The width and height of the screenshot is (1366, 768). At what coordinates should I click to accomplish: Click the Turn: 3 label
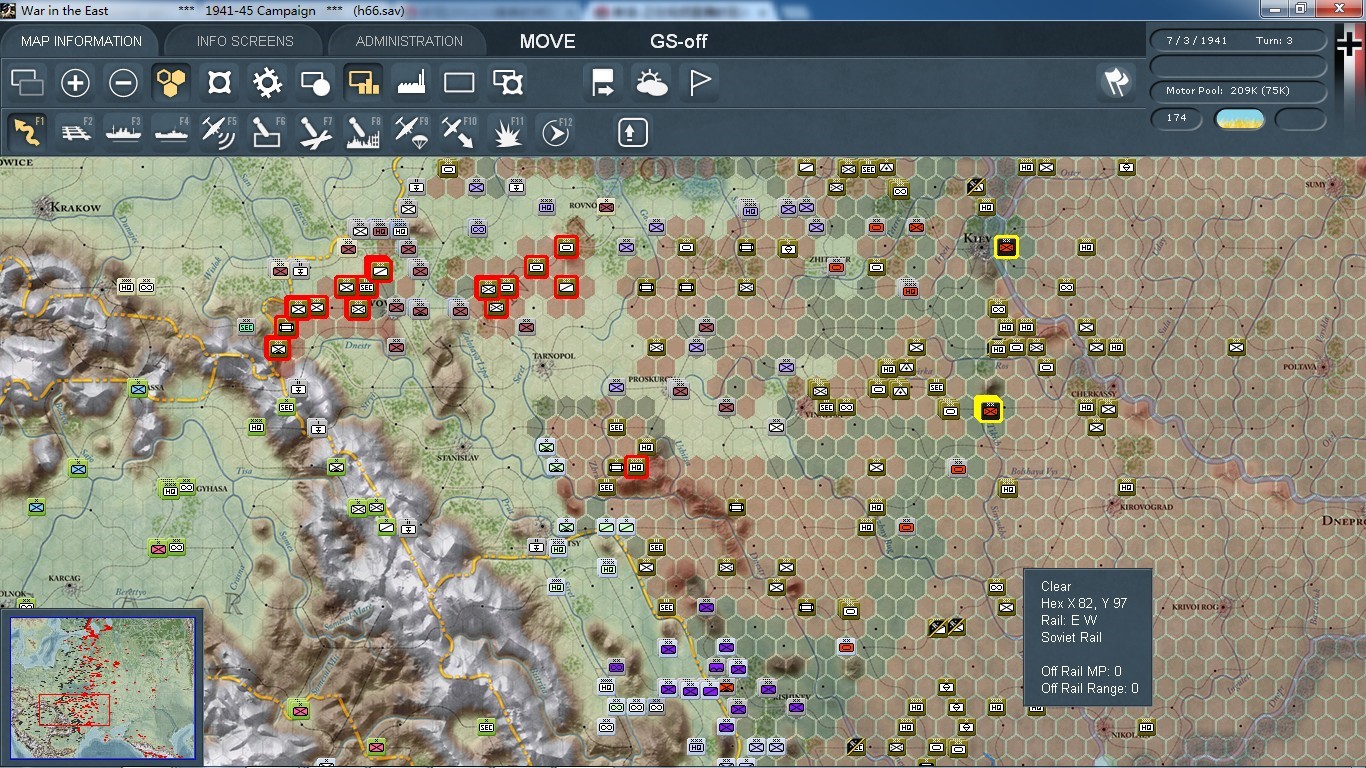[1275, 41]
